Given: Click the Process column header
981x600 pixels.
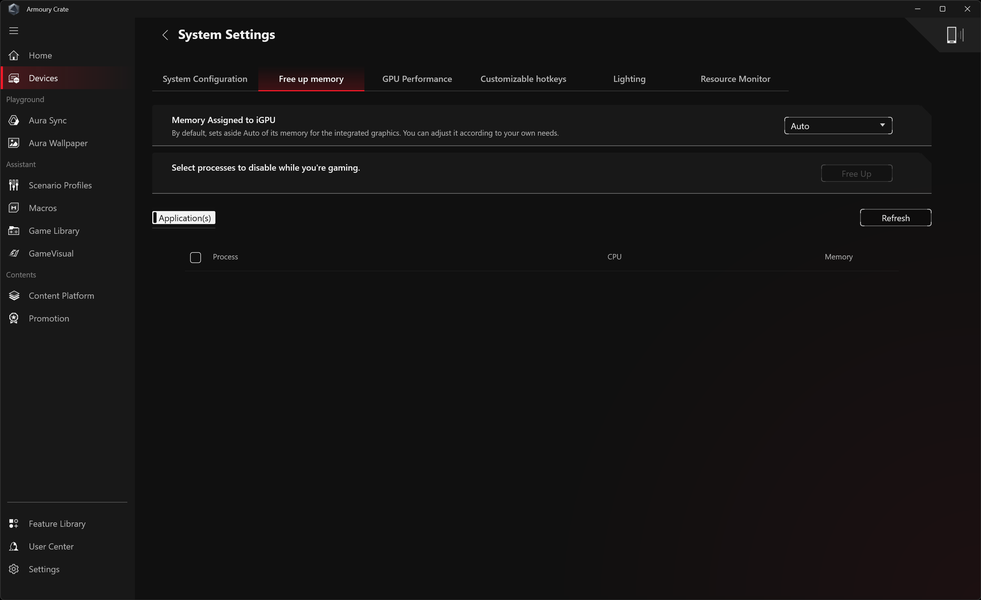Looking at the screenshot, I should pos(225,257).
